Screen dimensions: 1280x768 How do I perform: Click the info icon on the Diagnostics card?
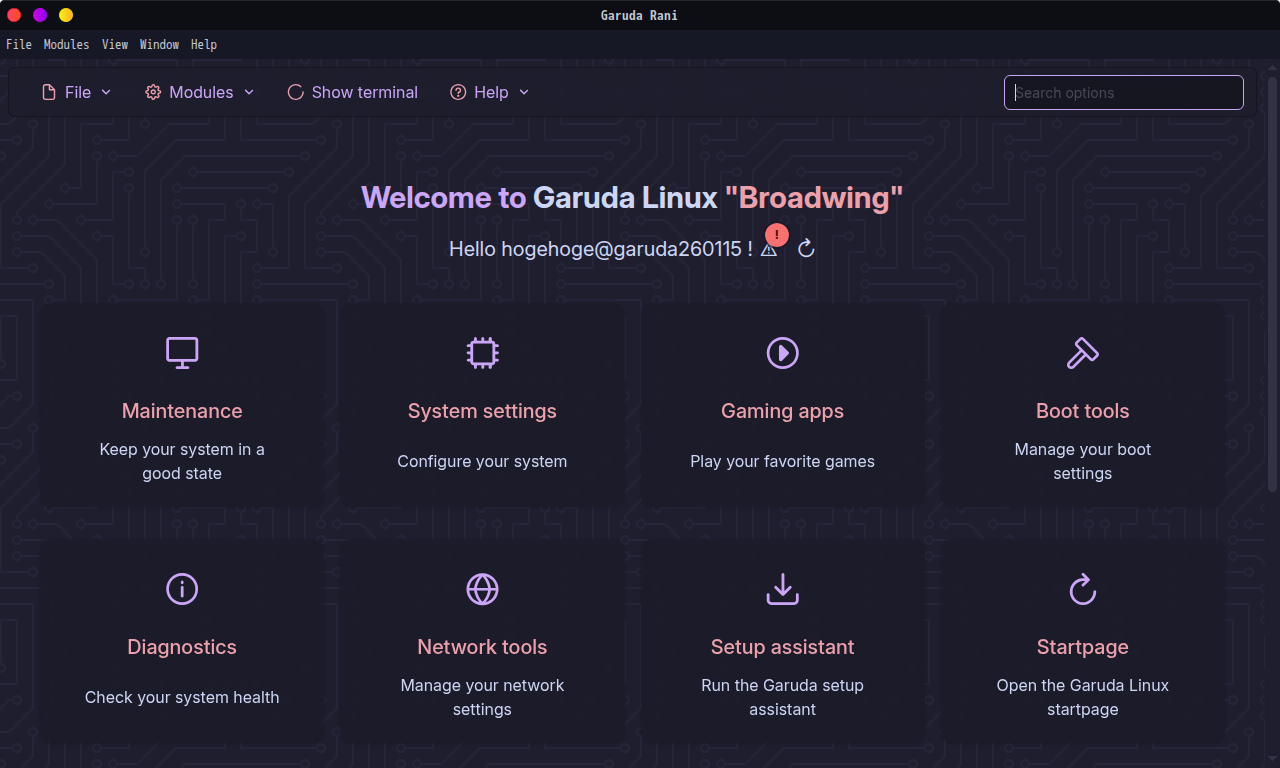(x=182, y=589)
